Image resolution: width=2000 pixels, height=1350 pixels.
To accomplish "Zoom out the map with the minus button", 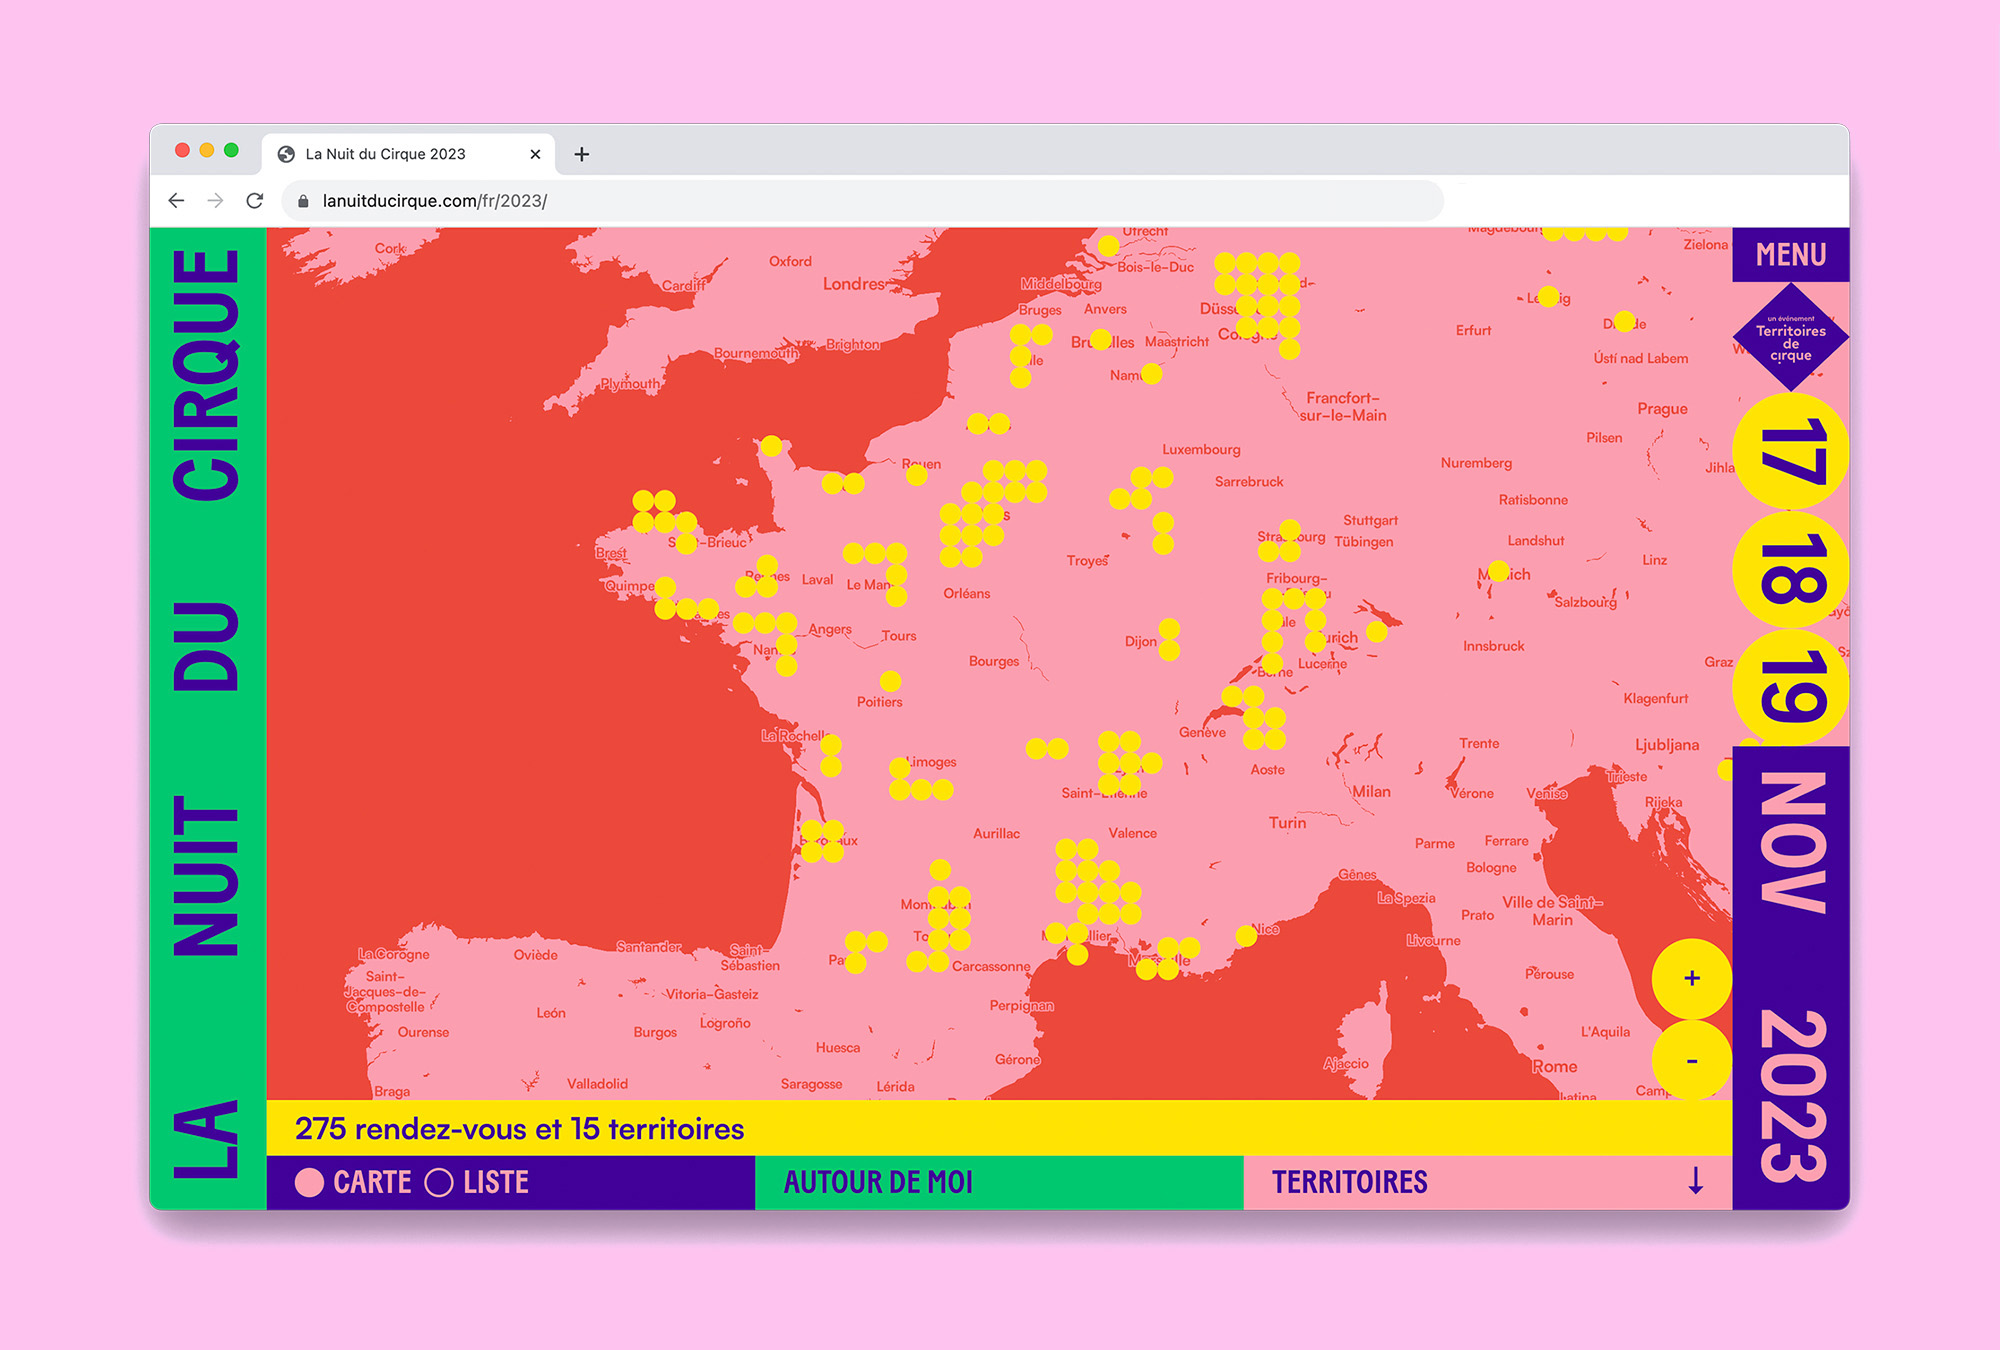I will pyautogui.click(x=1692, y=1060).
